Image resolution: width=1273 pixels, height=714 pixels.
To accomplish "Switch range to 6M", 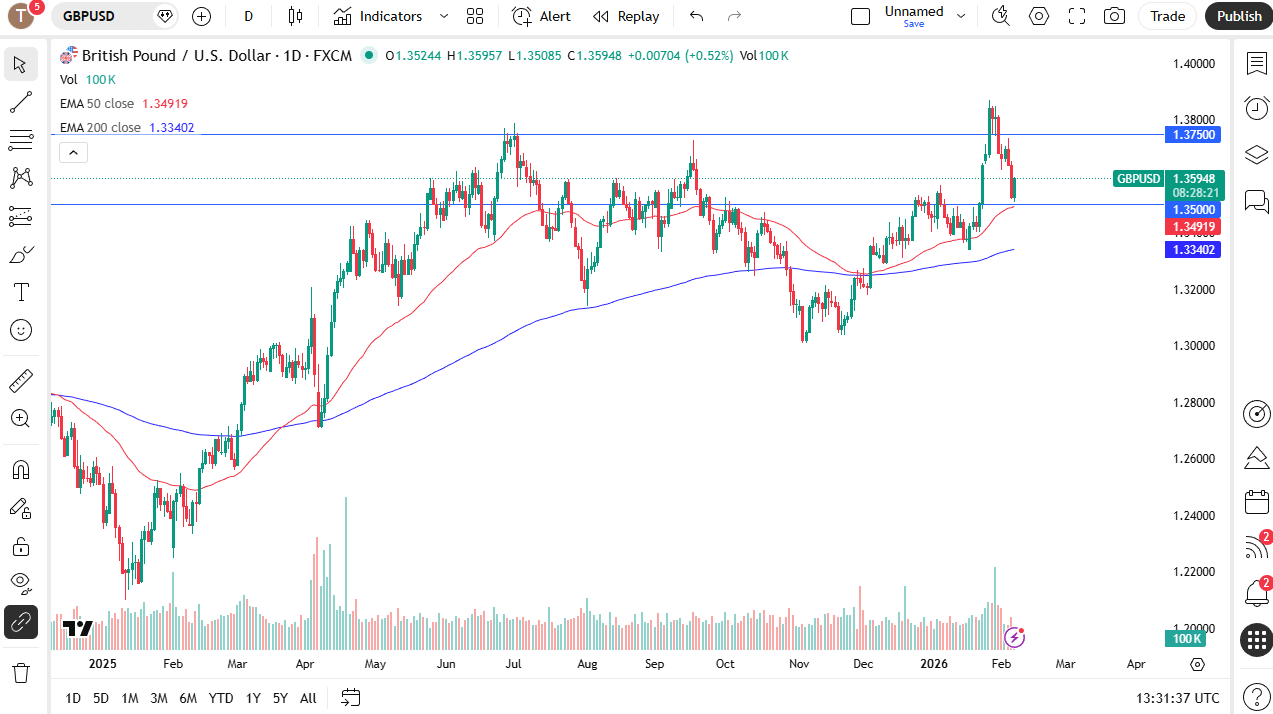I will [188, 698].
